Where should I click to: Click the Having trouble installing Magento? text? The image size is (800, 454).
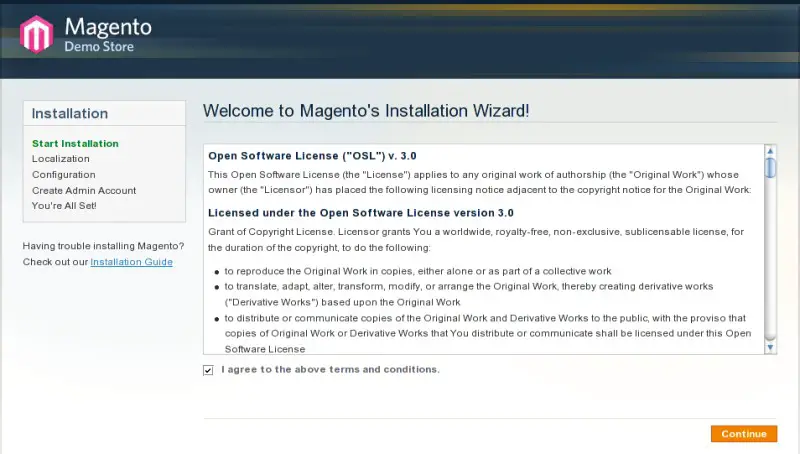pyautogui.click(x=103, y=246)
